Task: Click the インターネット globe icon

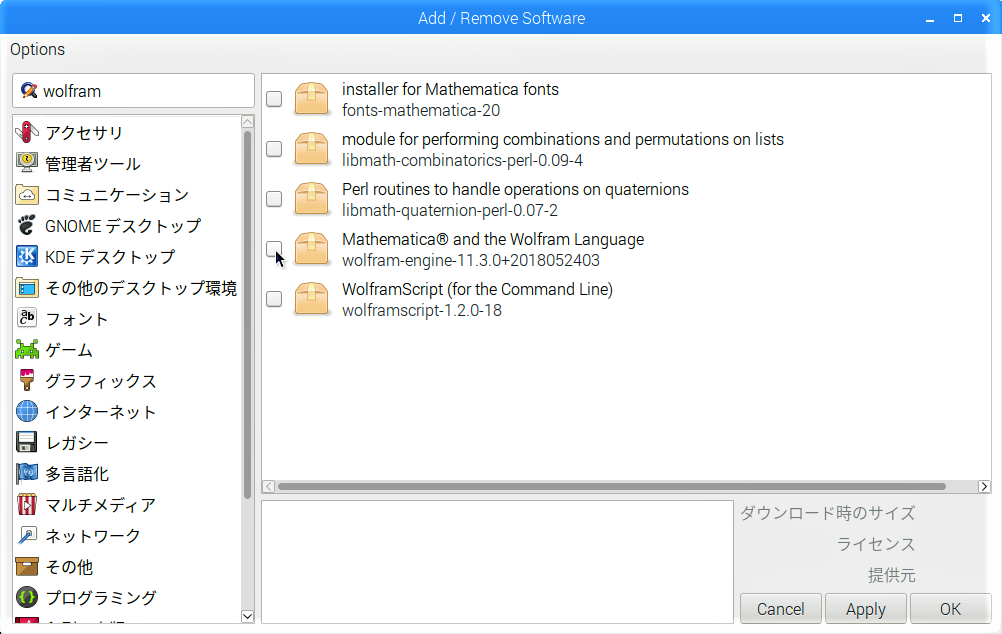Action: pyautogui.click(x=27, y=412)
